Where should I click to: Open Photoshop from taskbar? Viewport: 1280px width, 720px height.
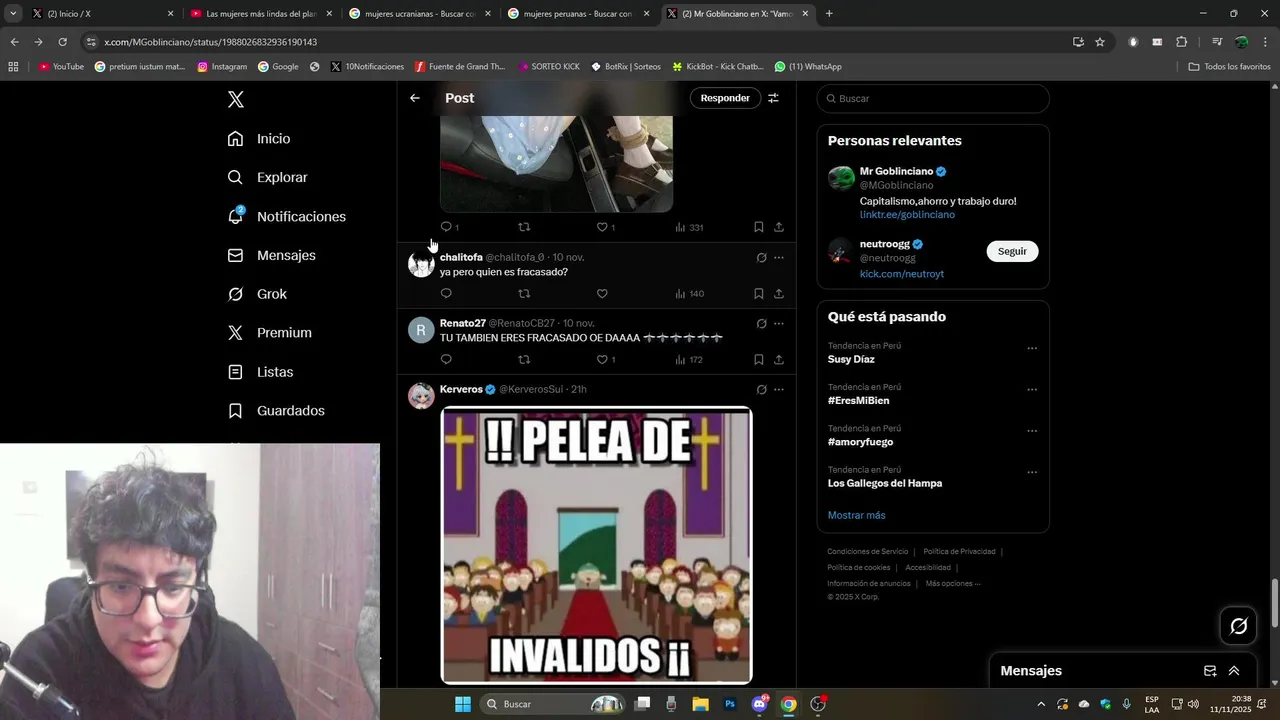pyautogui.click(x=730, y=704)
